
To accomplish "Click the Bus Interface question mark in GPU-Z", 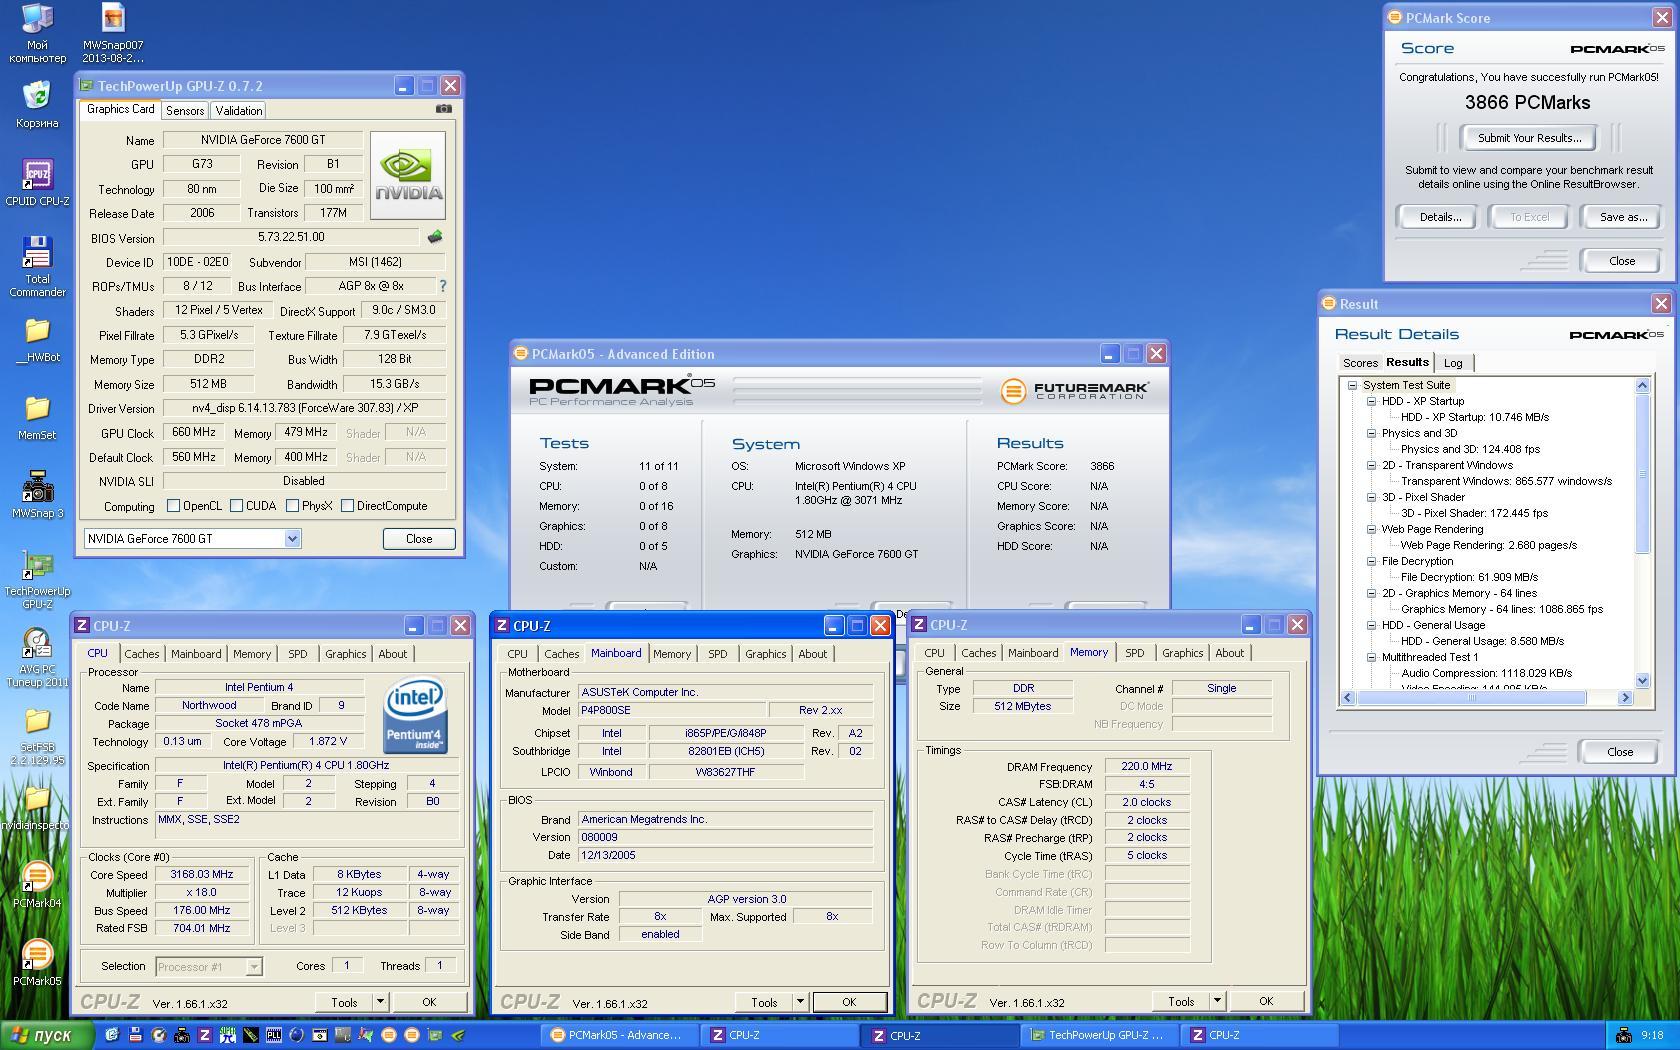I will click(442, 286).
